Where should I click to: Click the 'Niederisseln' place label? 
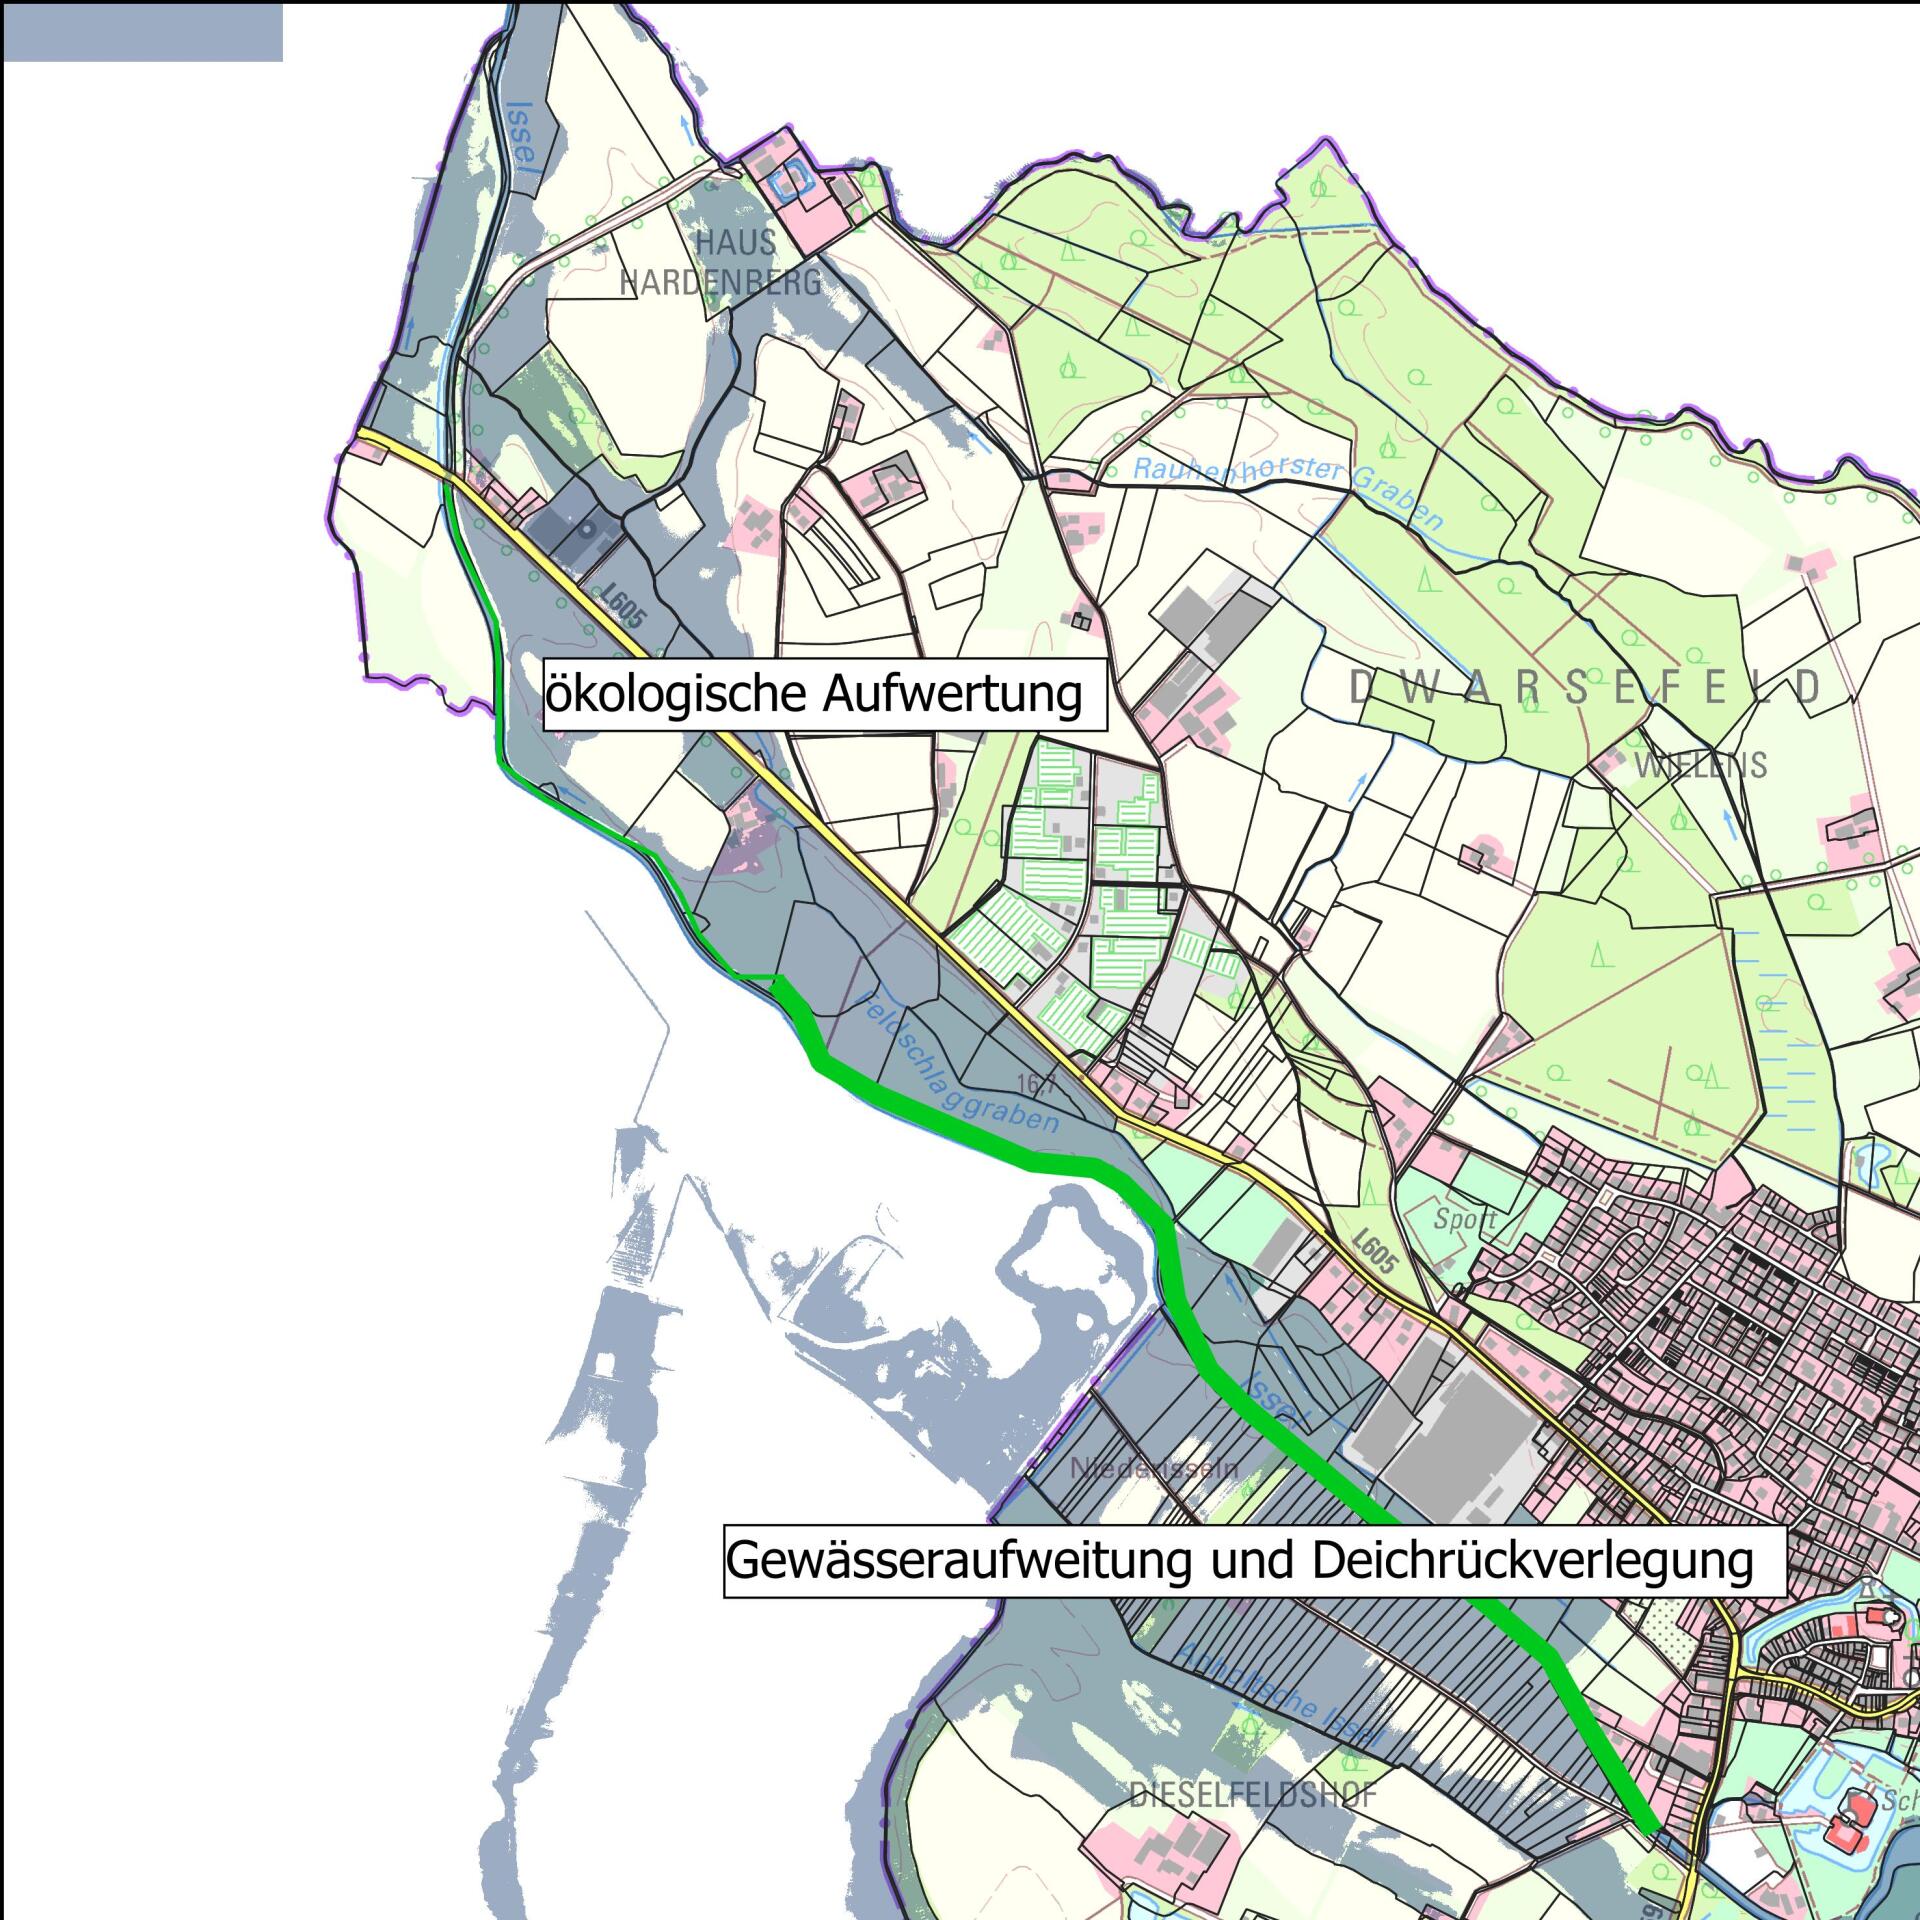click(x=1154, y=1469)
